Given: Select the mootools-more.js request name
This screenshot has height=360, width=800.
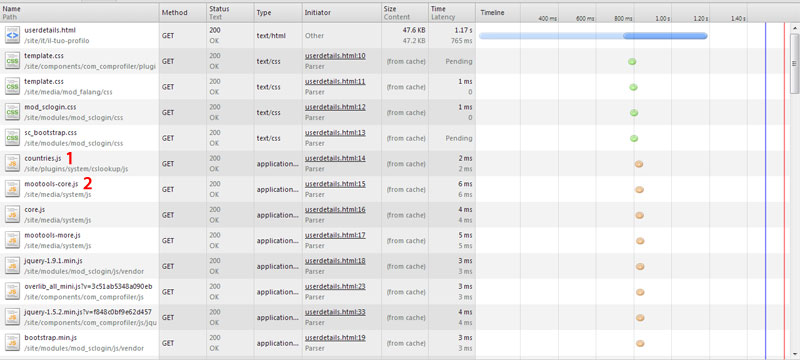Looking at the screenshot, I should tap(52, 235).
